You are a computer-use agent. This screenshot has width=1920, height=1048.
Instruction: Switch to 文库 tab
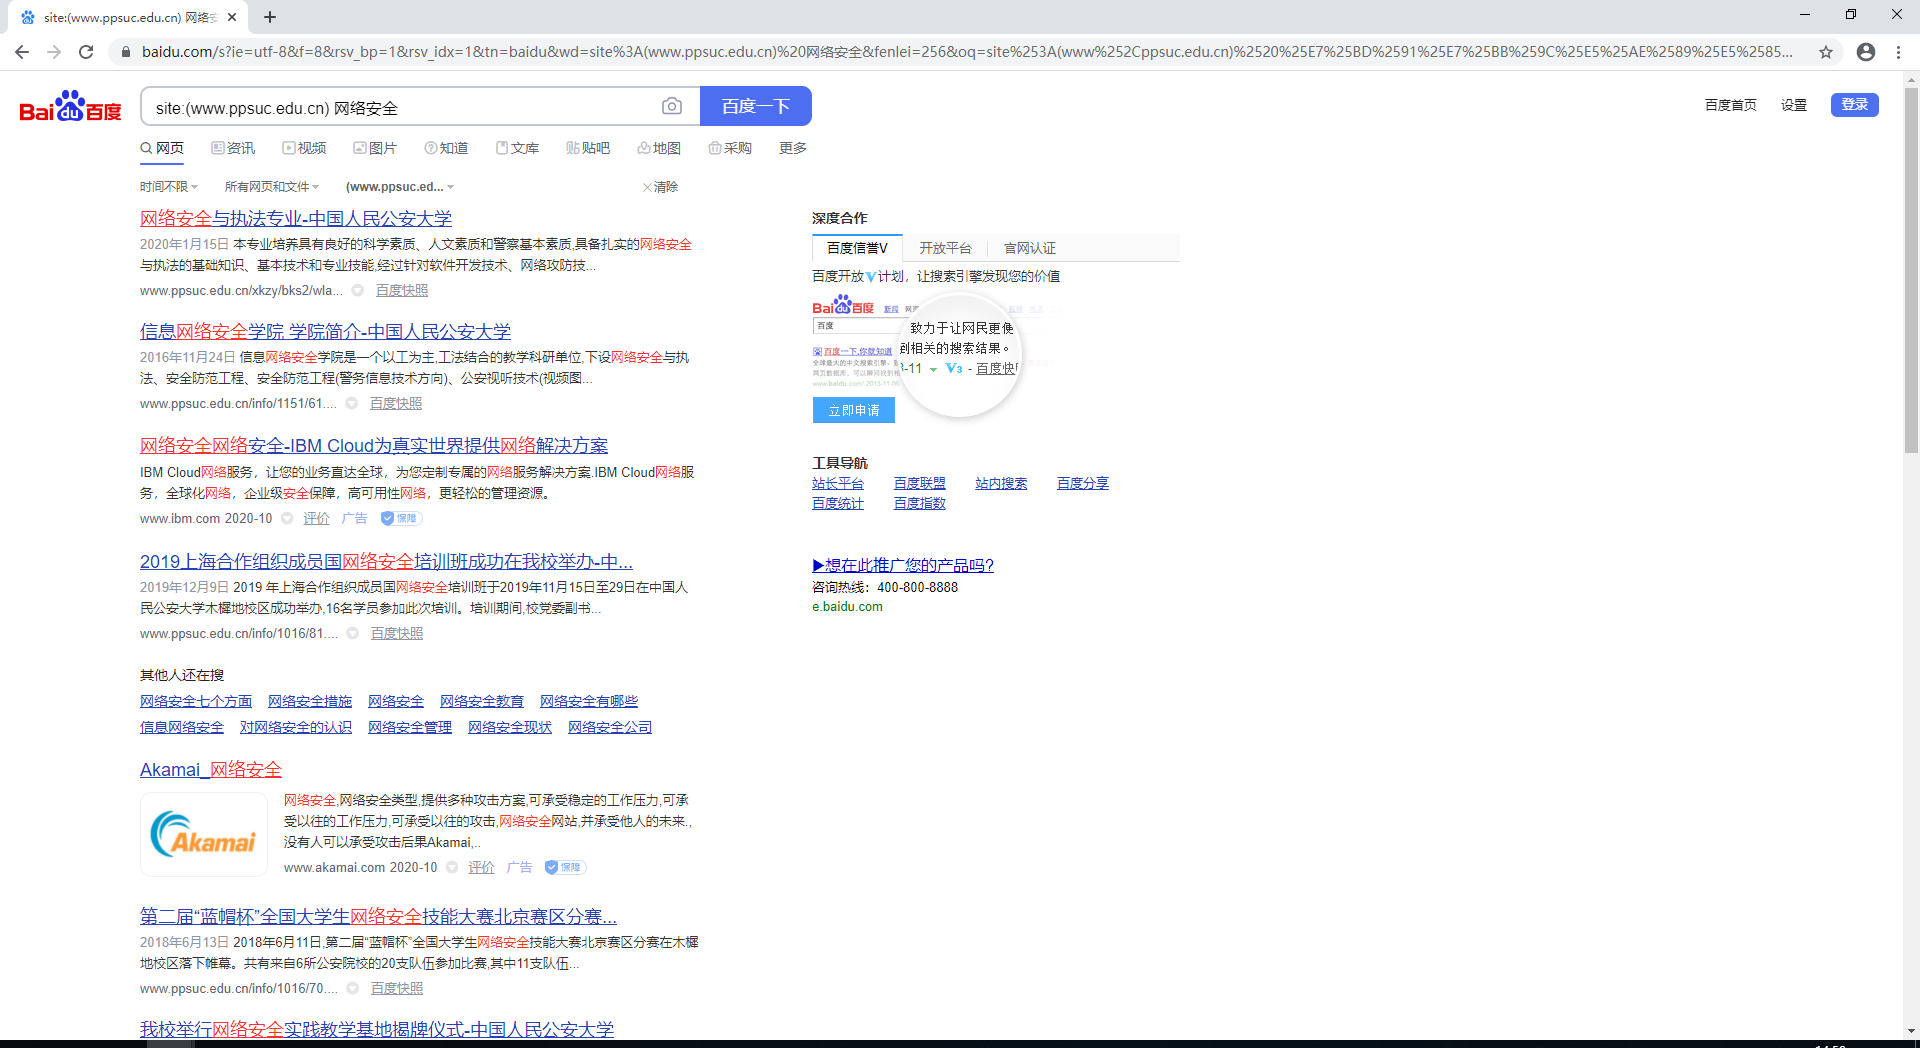pos(517,148)
